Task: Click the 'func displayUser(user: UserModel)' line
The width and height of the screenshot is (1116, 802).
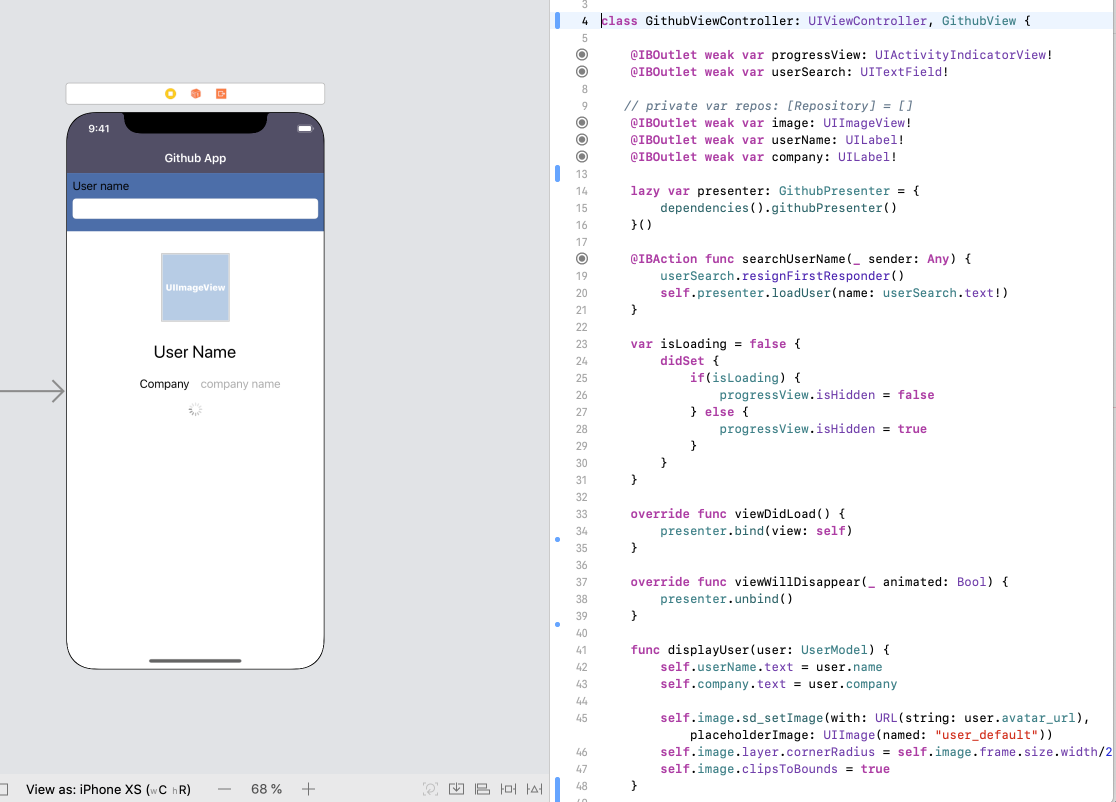Action: (760, 650)
